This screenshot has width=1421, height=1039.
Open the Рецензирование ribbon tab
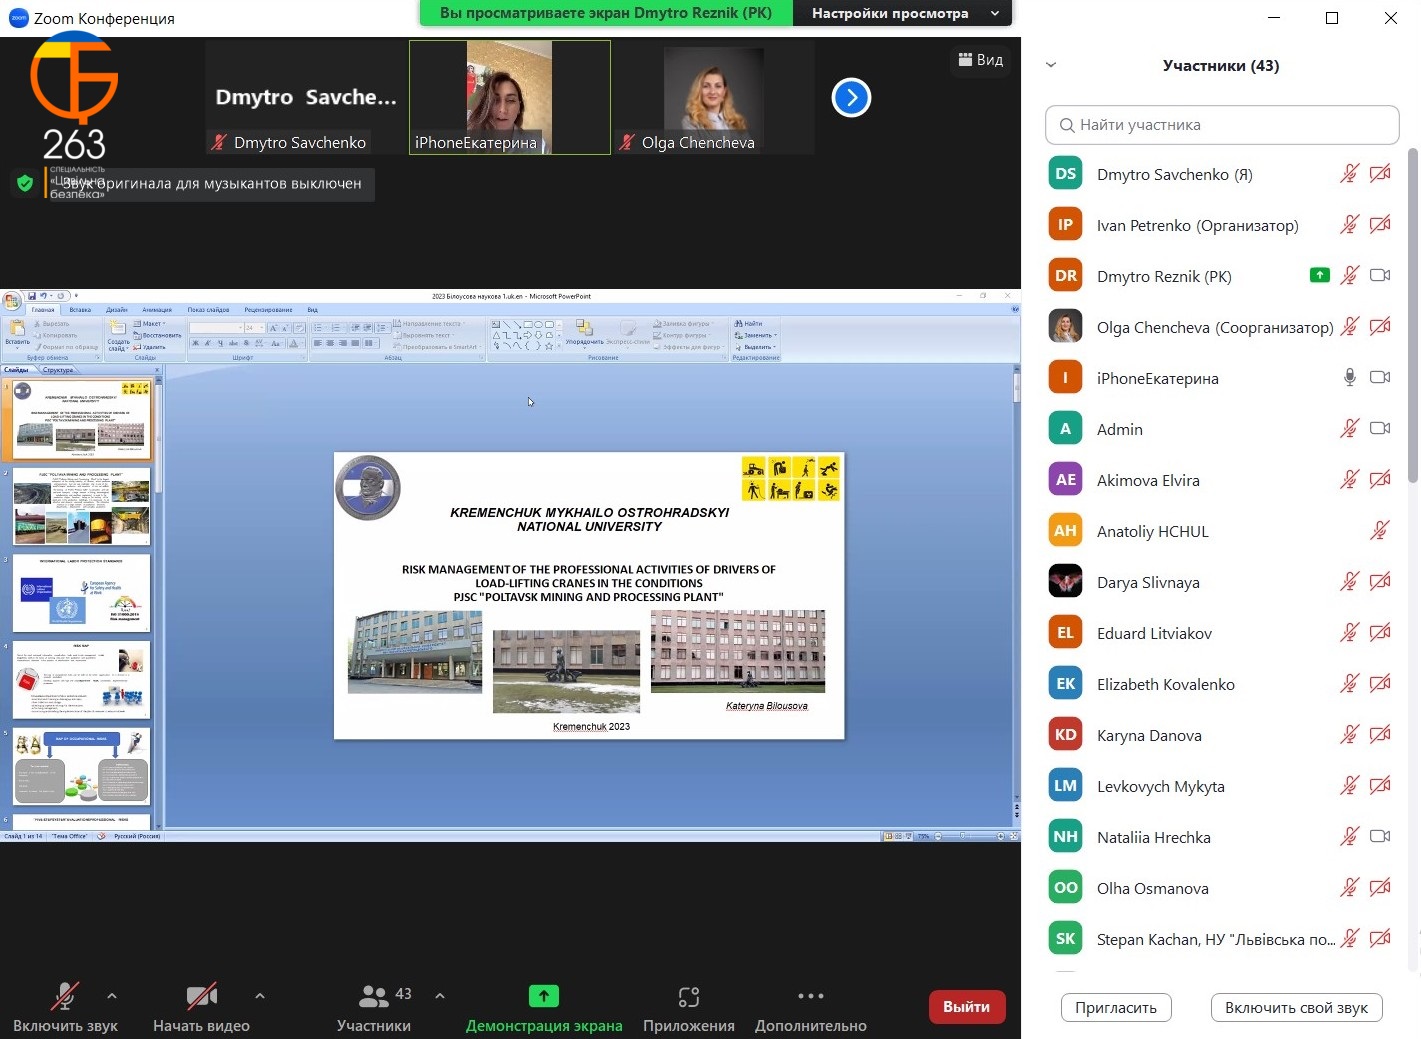click(x=268, y=310)
